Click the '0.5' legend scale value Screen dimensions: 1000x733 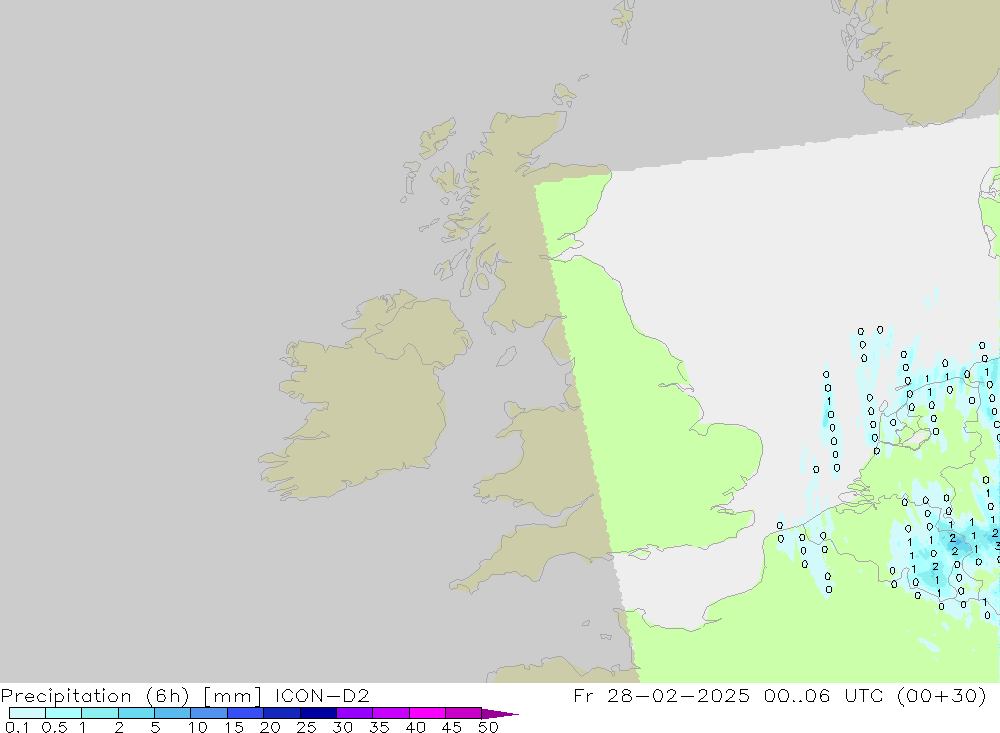click(54, 727)
